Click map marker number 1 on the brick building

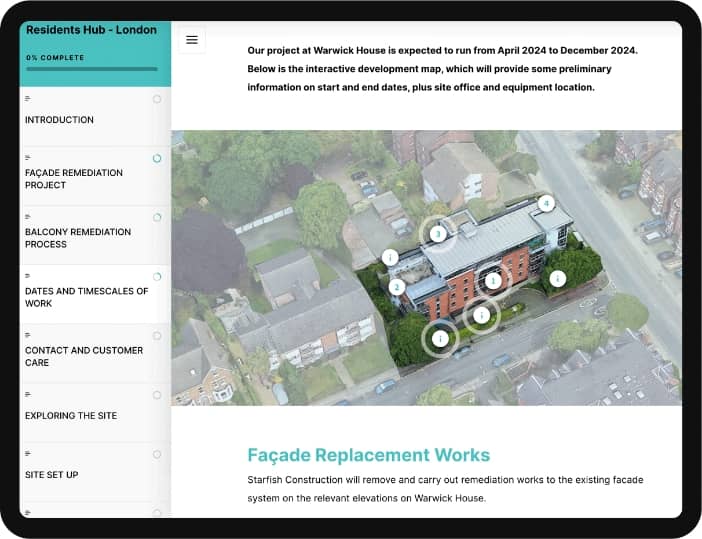[x=492, y=279]
